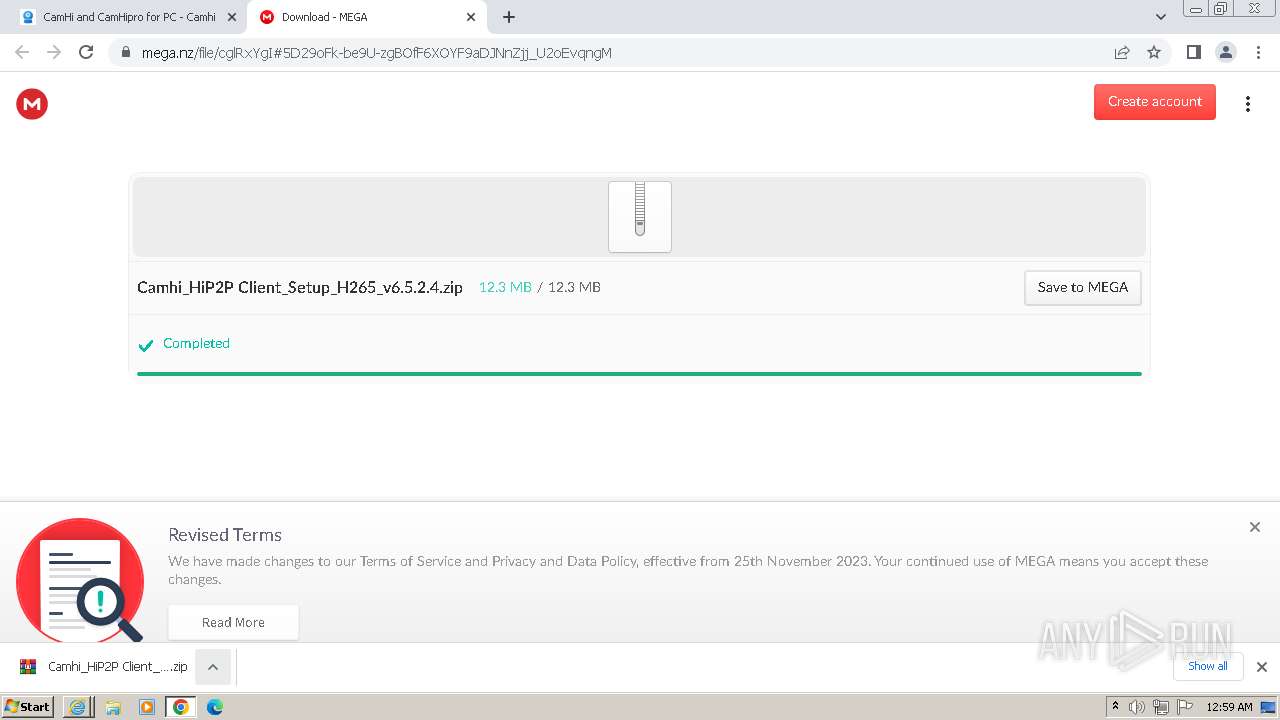Launch Internet Explorer from taskbar
This screenshot has width=1280, height=720.
pos(77,707)
